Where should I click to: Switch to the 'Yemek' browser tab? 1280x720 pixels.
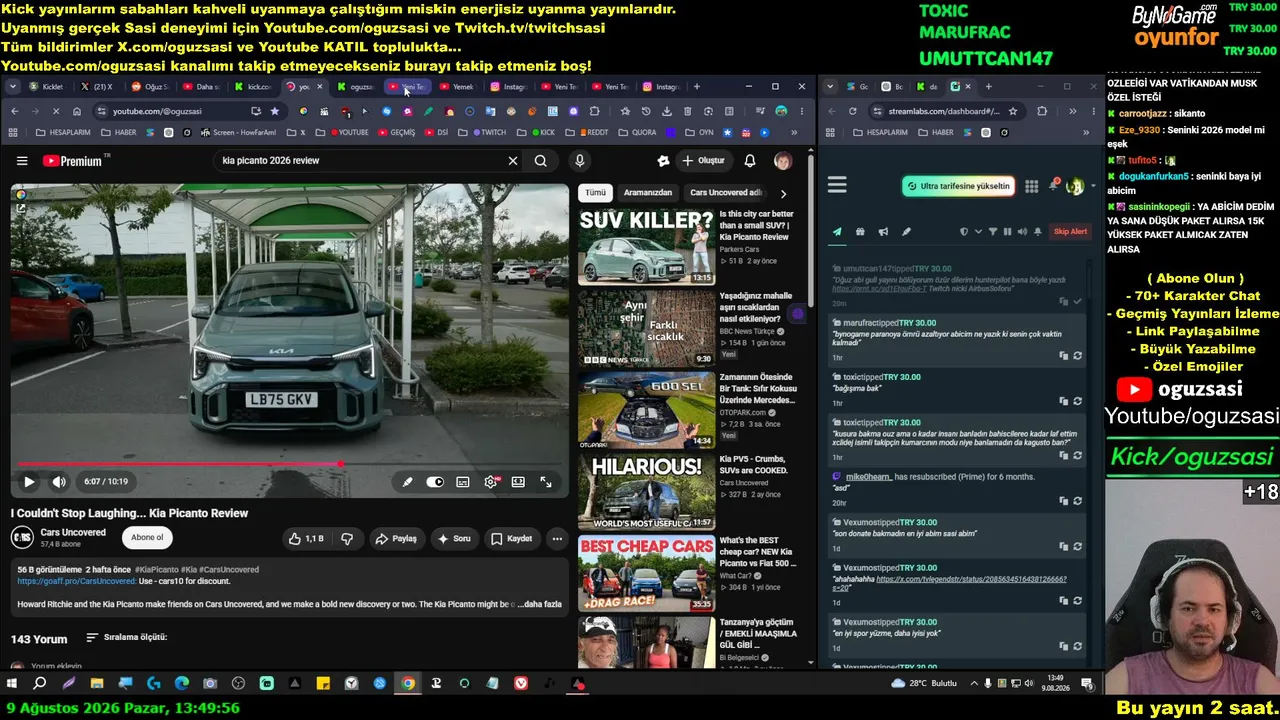click(458, 87)
